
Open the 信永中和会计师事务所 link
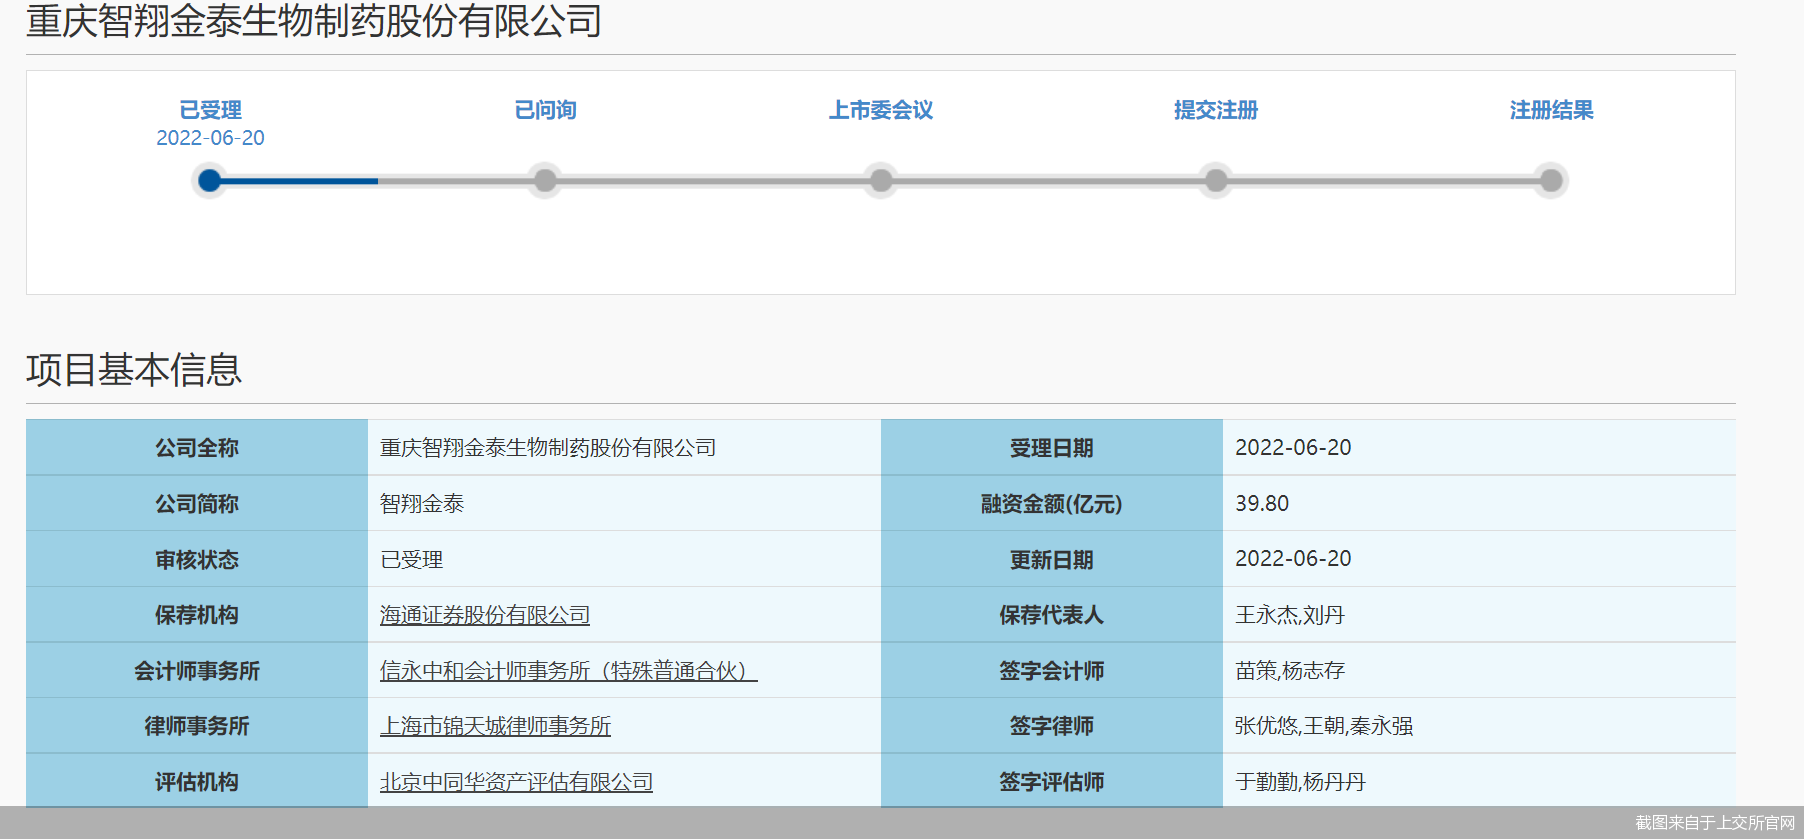(568, 671)
